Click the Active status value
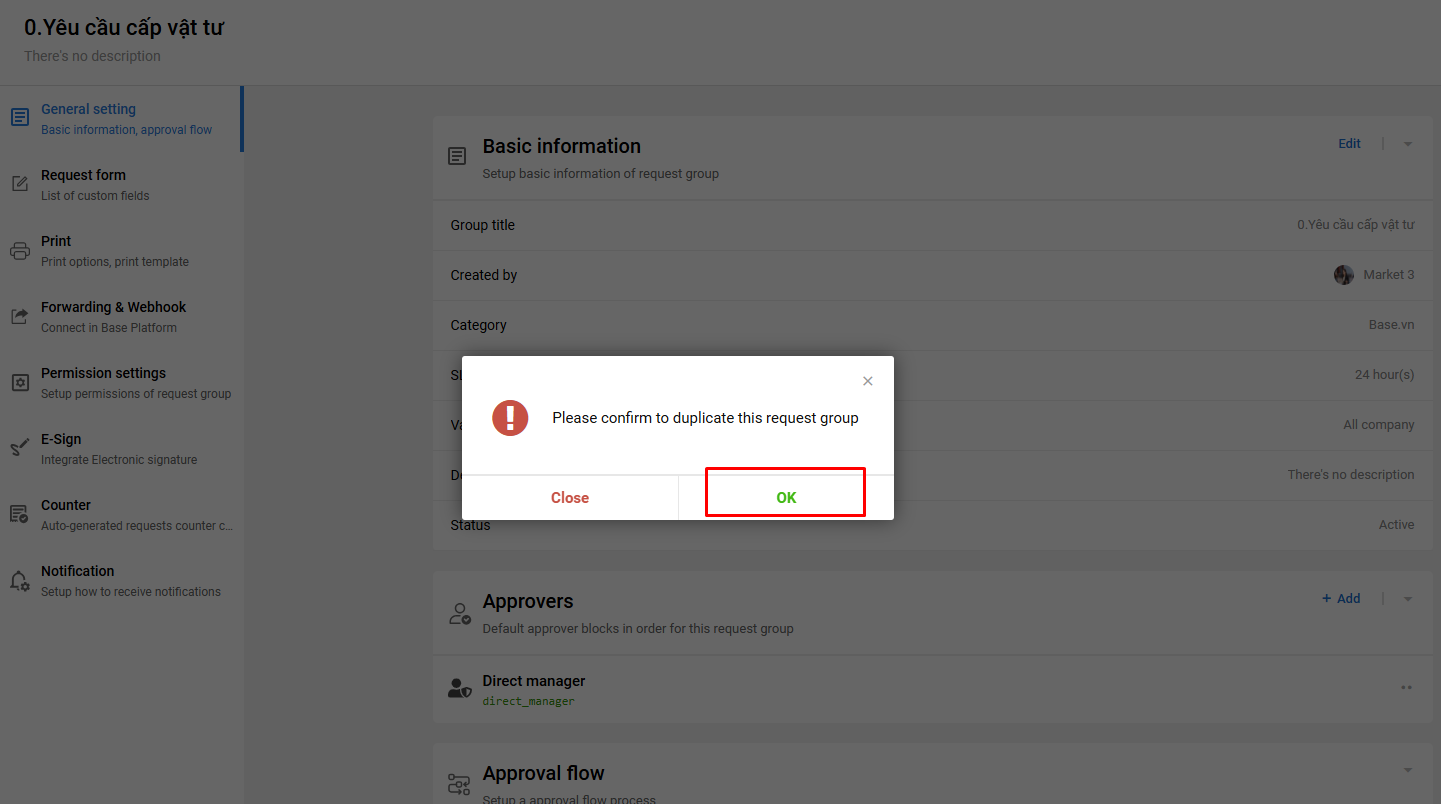 click(1396, 525)
